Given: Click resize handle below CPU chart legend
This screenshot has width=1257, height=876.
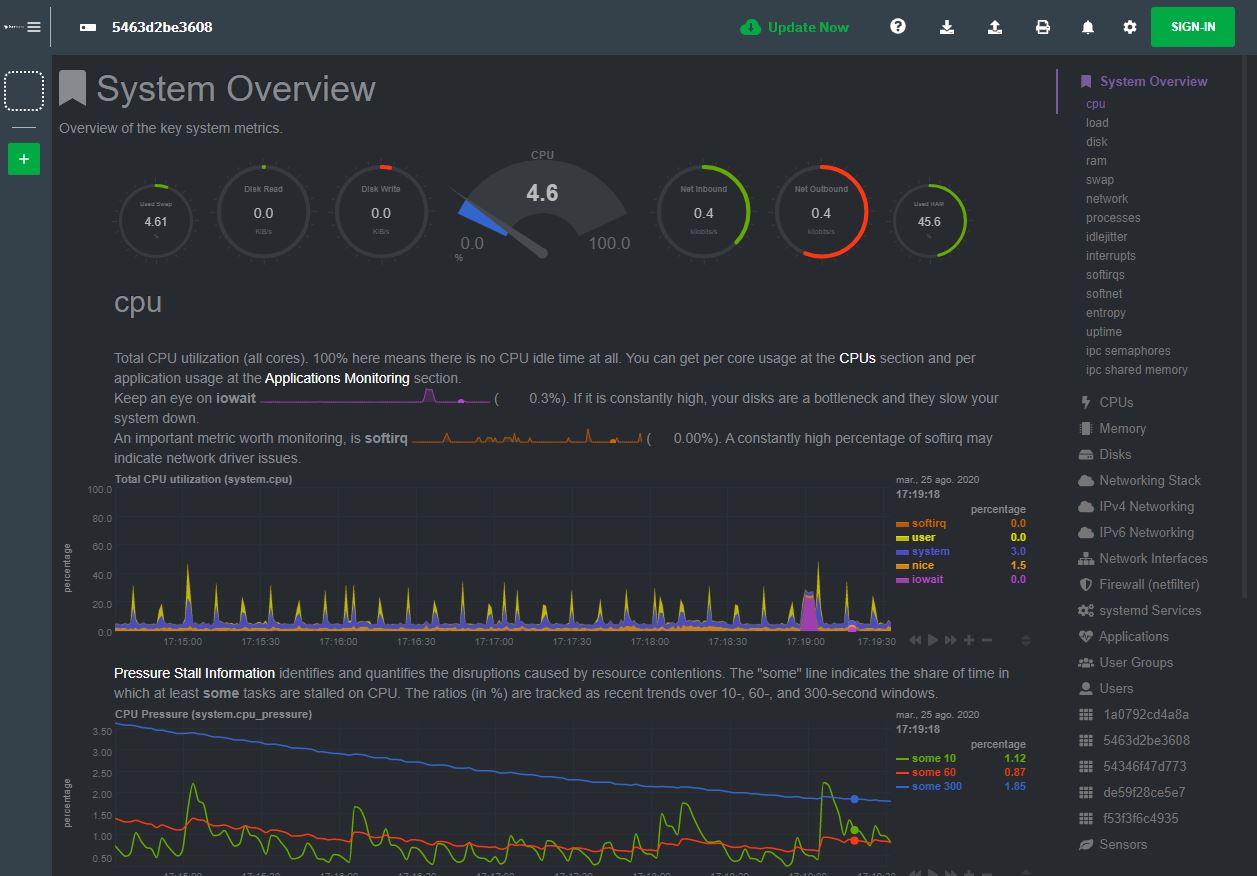Looking at the screenshot, I should [x=1025, y=640].
